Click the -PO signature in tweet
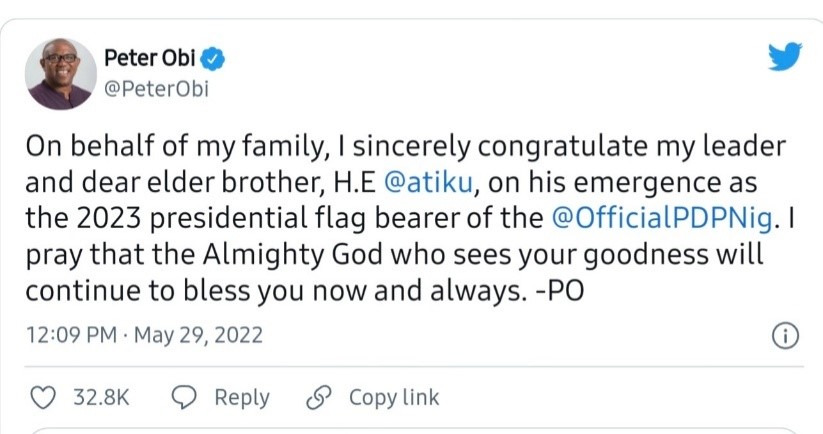Image resolution: width=823 pixels, height=434 pixels. [x=489, y=291]
